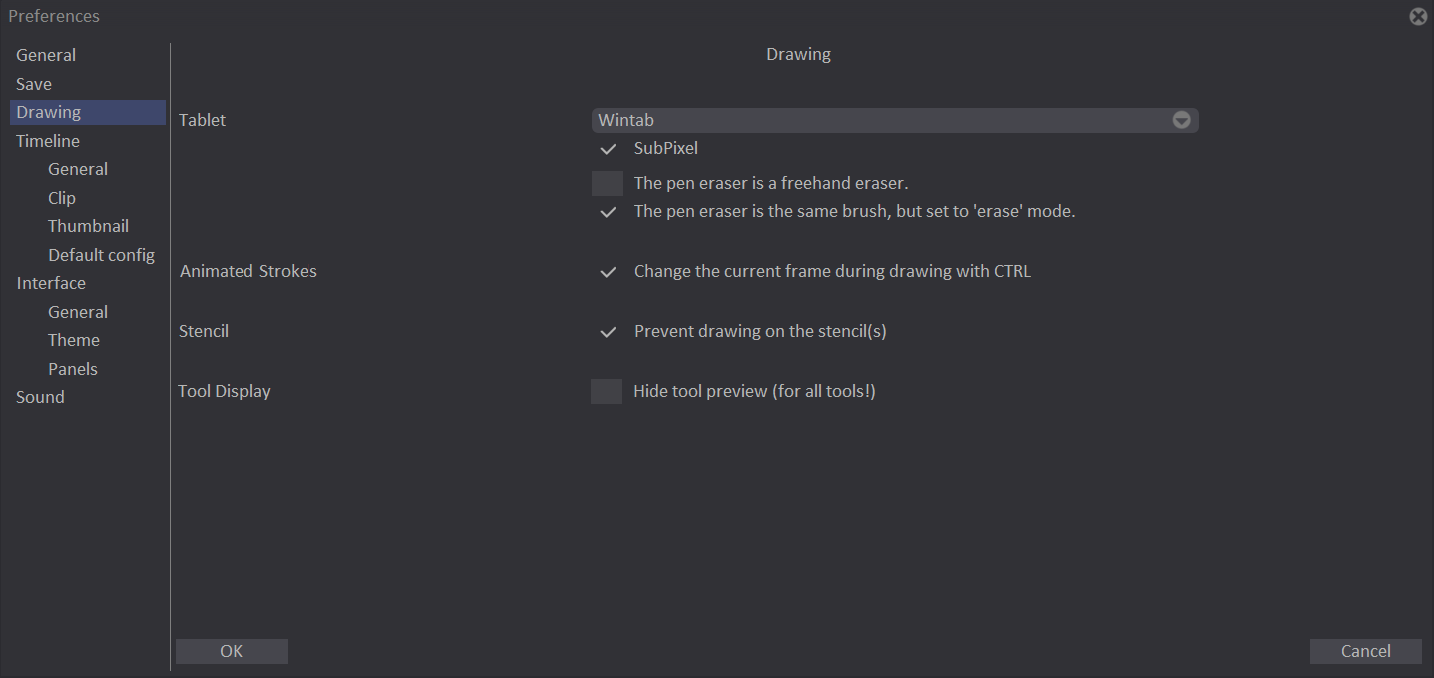Image resolution: width=1434 pixels, height=678 pixels.
Task: Select Thumbnail under Timeline
Action: point(88,225)
